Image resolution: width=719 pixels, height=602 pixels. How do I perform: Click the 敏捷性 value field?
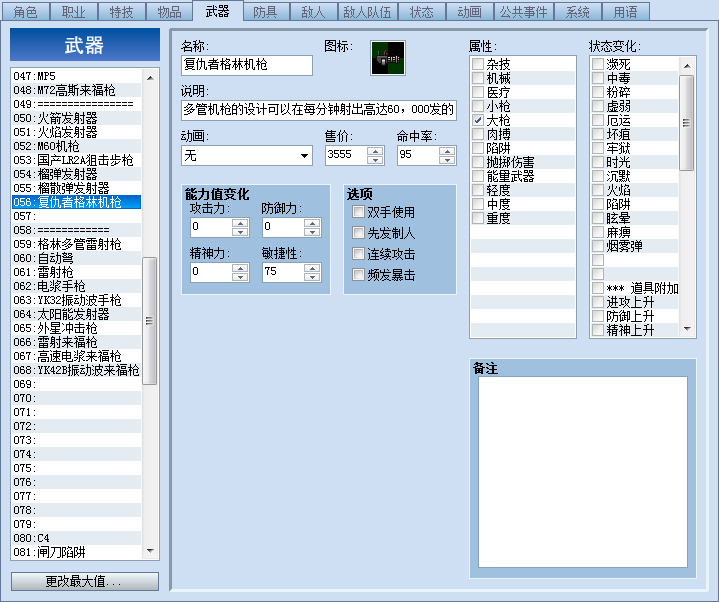[283, 272]
